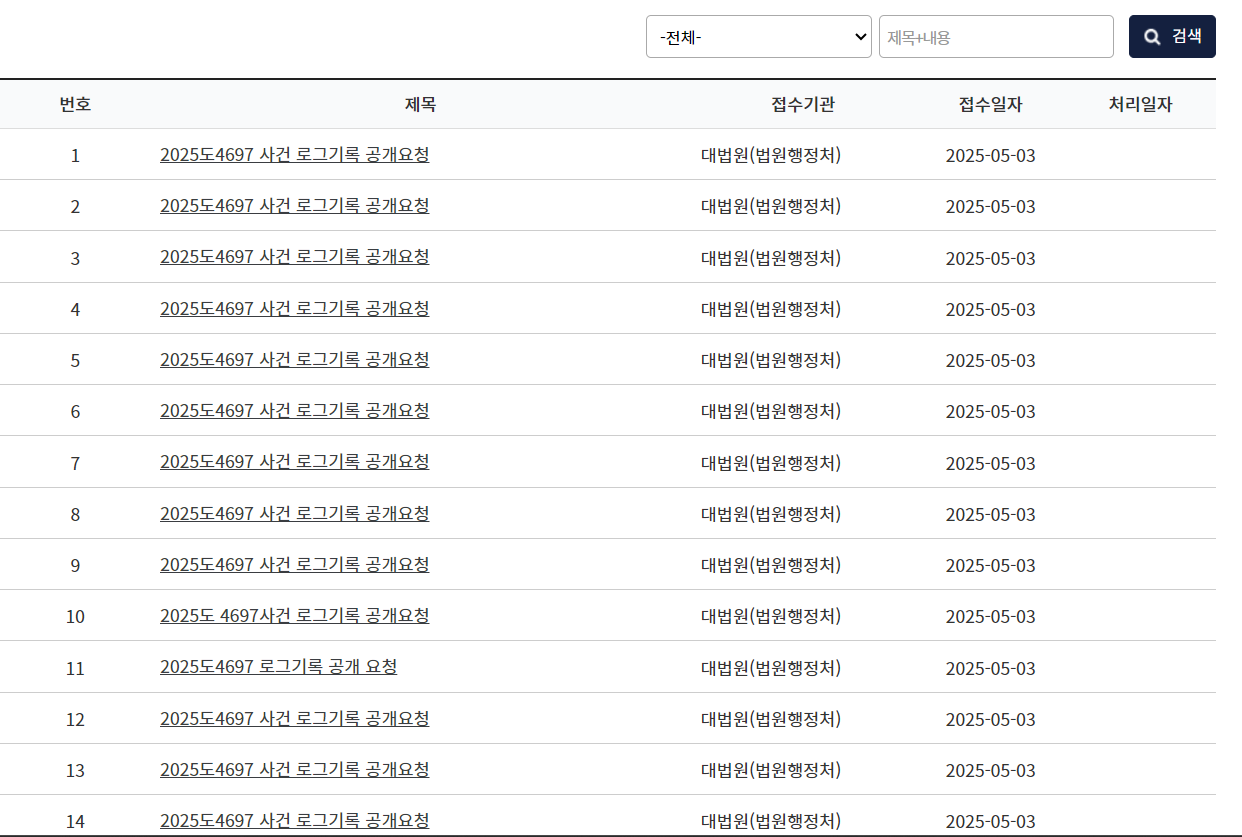Open the title link in row 6
Image resolution: width=1242 pixels, height=837 pixels.
tap(294, 411)
